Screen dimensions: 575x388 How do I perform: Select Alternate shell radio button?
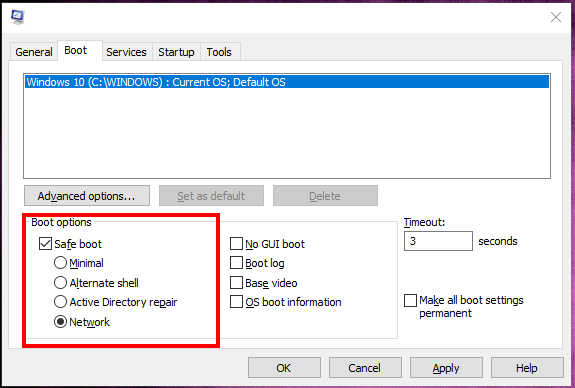pos(60,282)
